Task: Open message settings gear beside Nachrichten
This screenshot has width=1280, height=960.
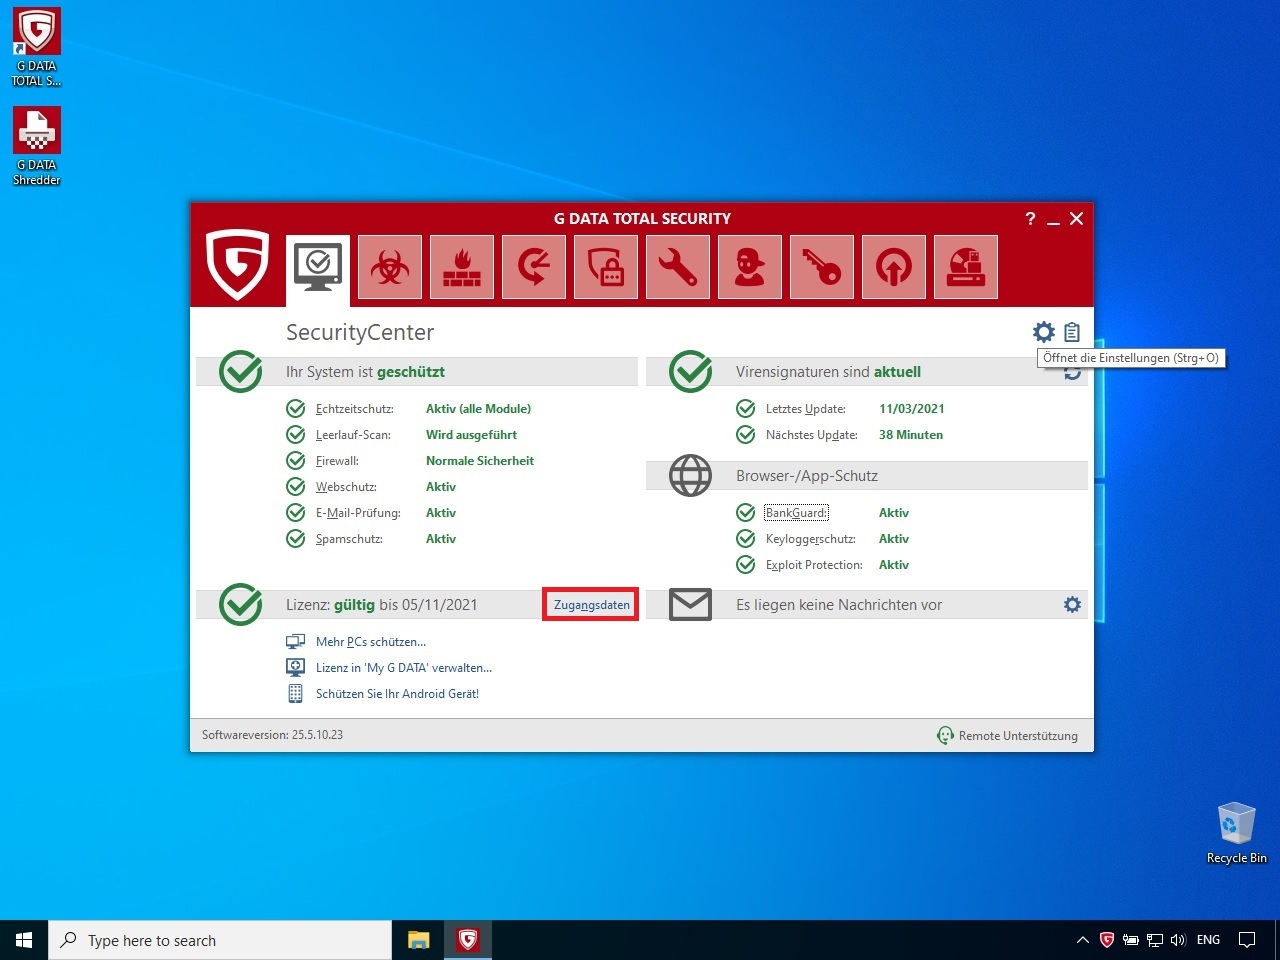Action: 1072,605
